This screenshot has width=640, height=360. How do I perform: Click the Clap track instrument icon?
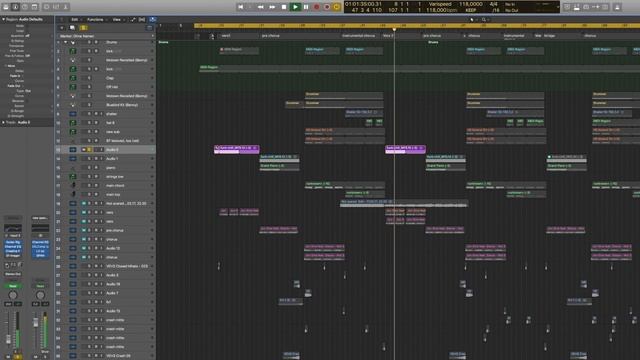tap(73, 78)
